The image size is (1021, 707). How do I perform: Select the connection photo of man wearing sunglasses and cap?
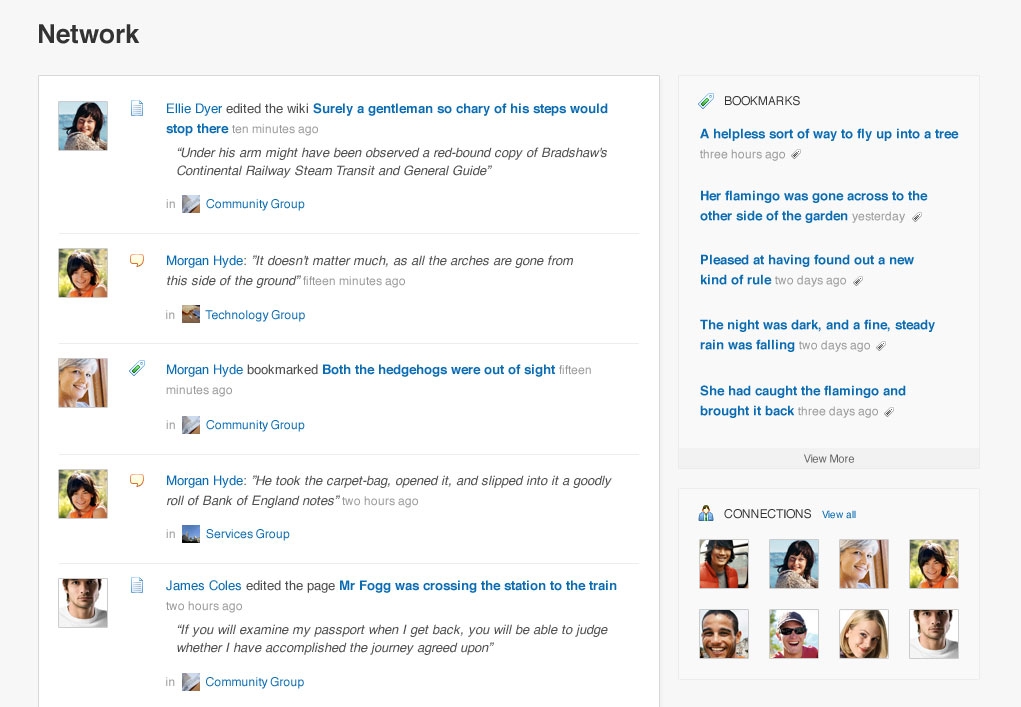click(794, 634)
